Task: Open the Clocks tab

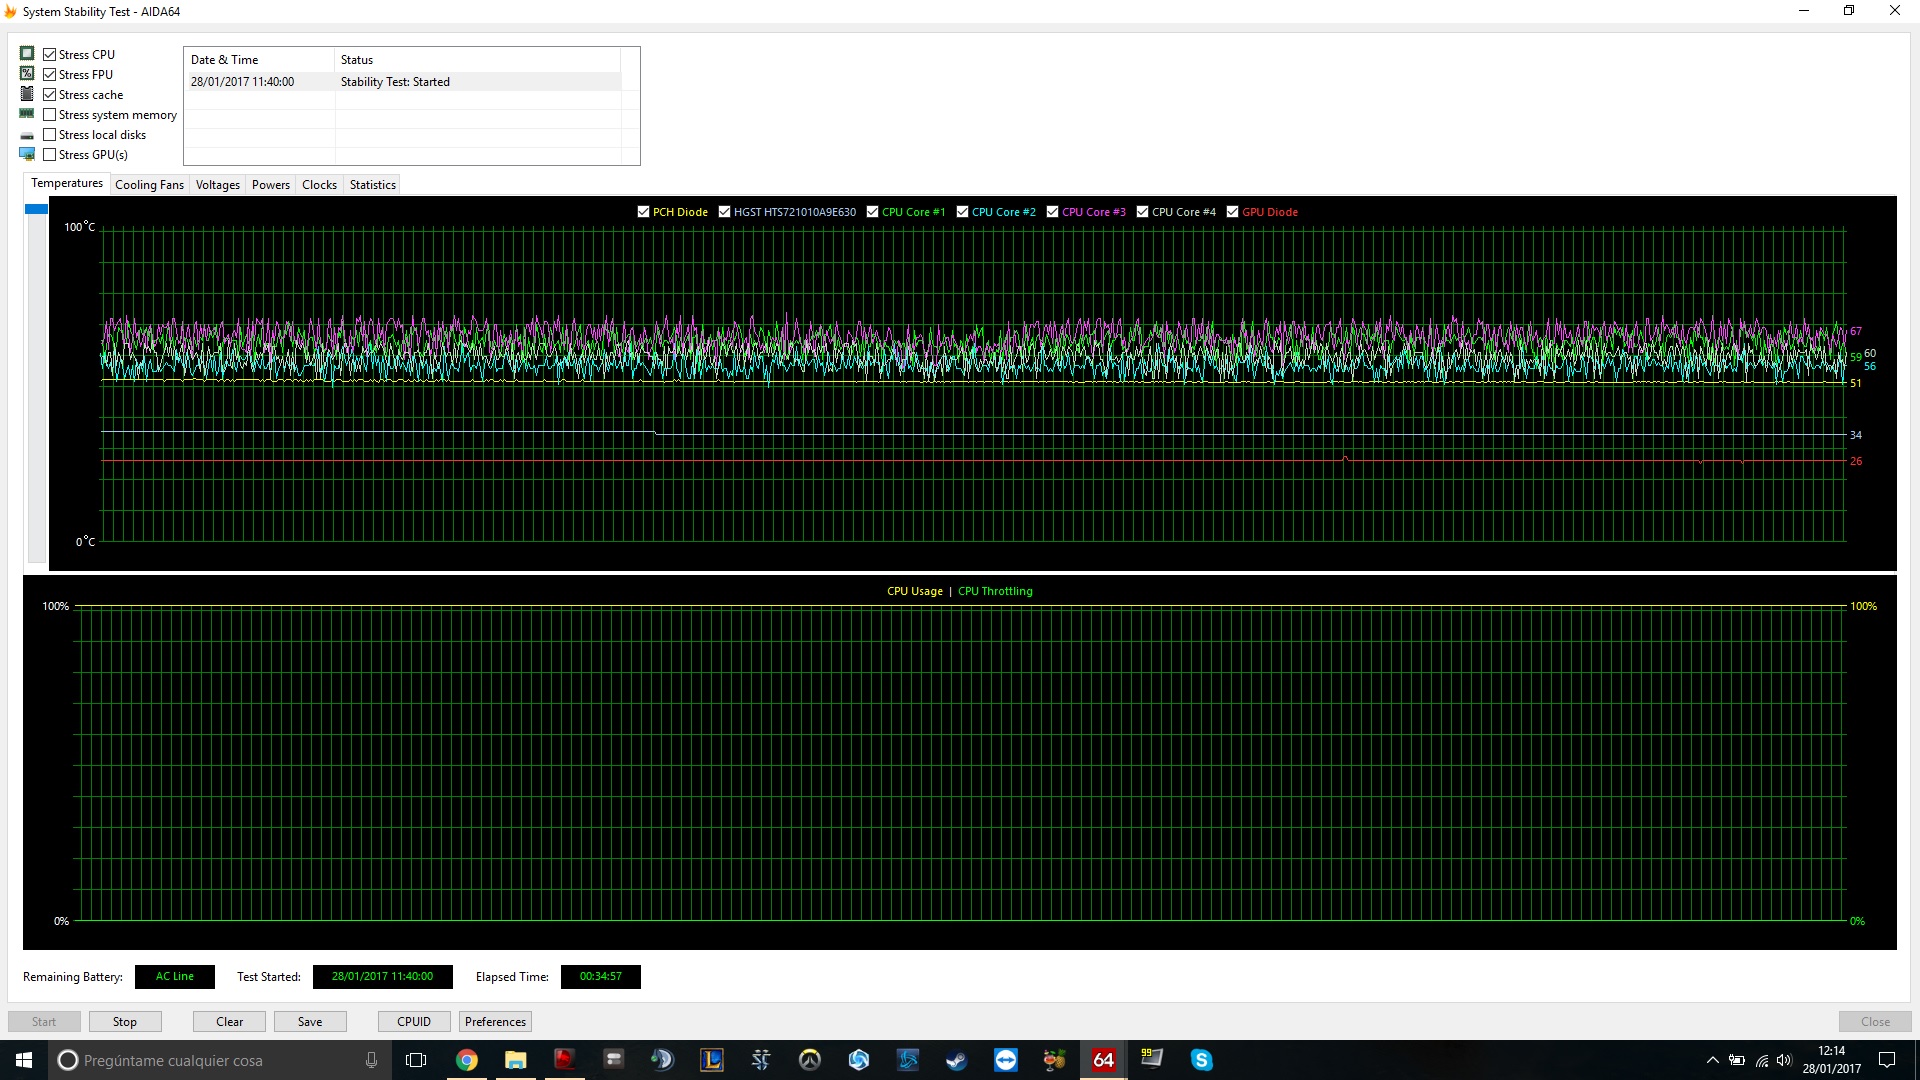Action: 319,185
